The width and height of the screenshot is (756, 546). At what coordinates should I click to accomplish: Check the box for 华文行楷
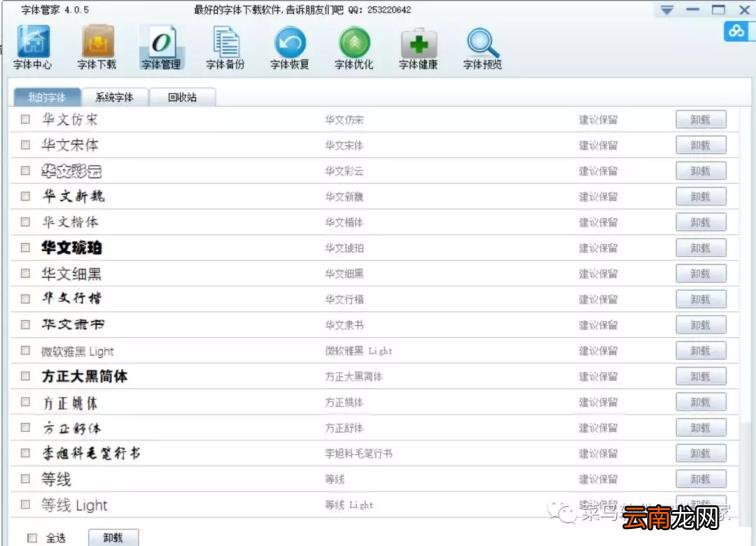[x=26, y=299]
